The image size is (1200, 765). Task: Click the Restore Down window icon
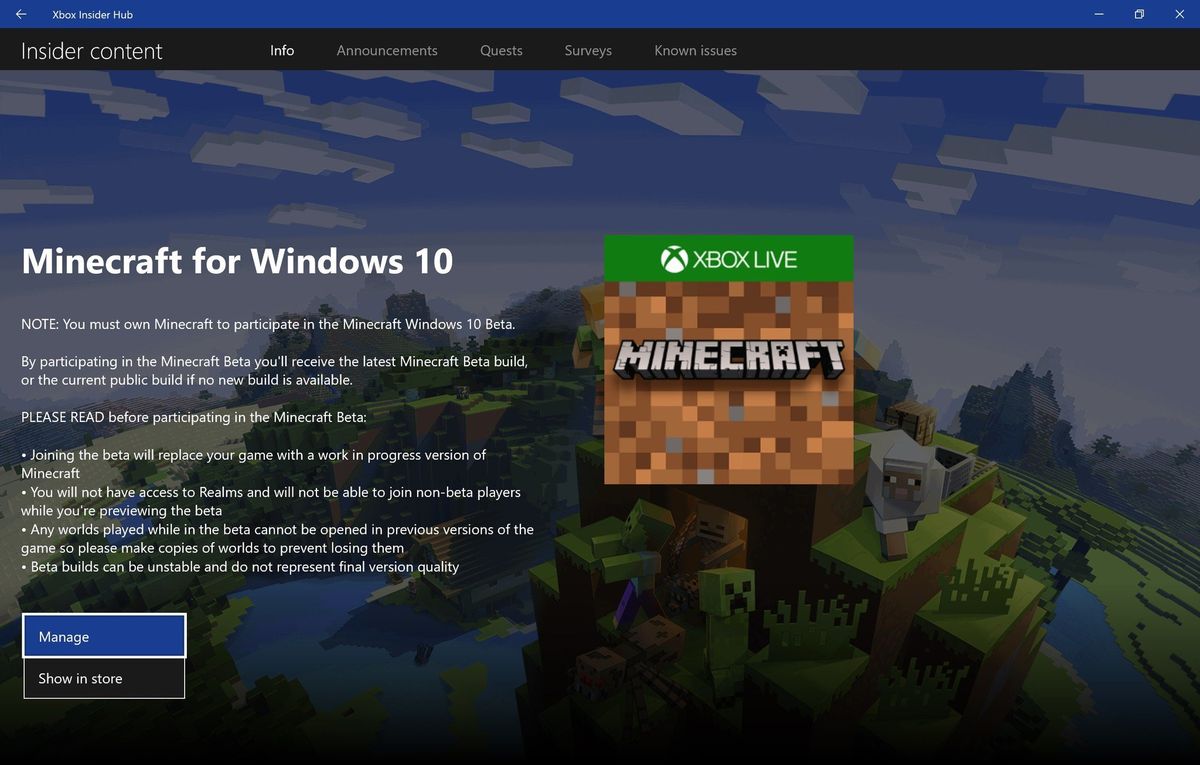click(x=1138, y=14)
